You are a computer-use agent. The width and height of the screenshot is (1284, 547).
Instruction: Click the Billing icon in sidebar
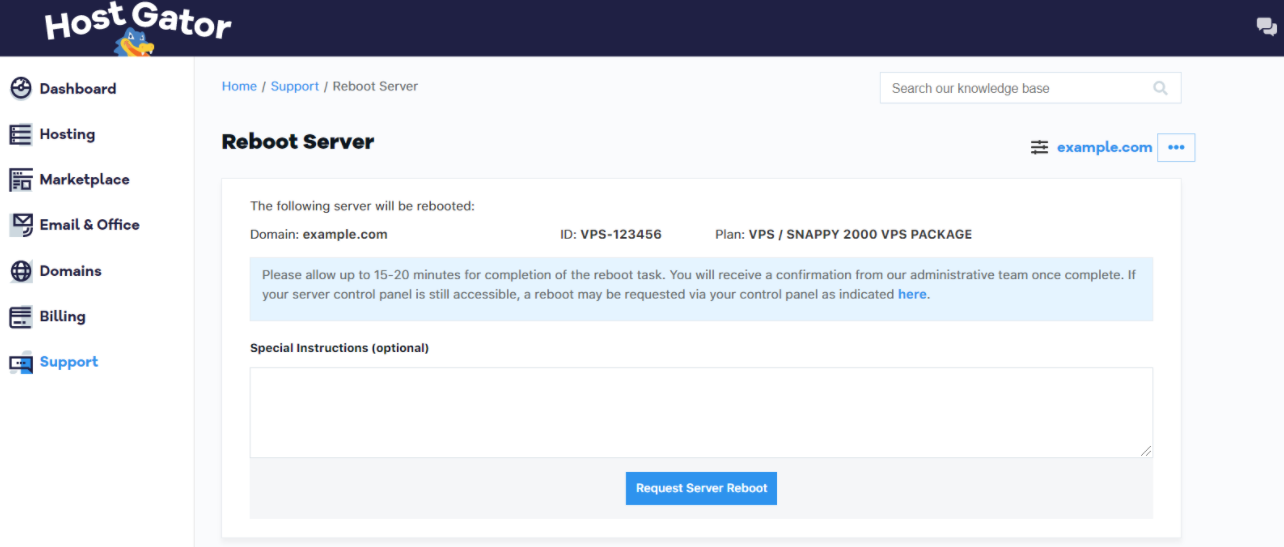[21, 317]
